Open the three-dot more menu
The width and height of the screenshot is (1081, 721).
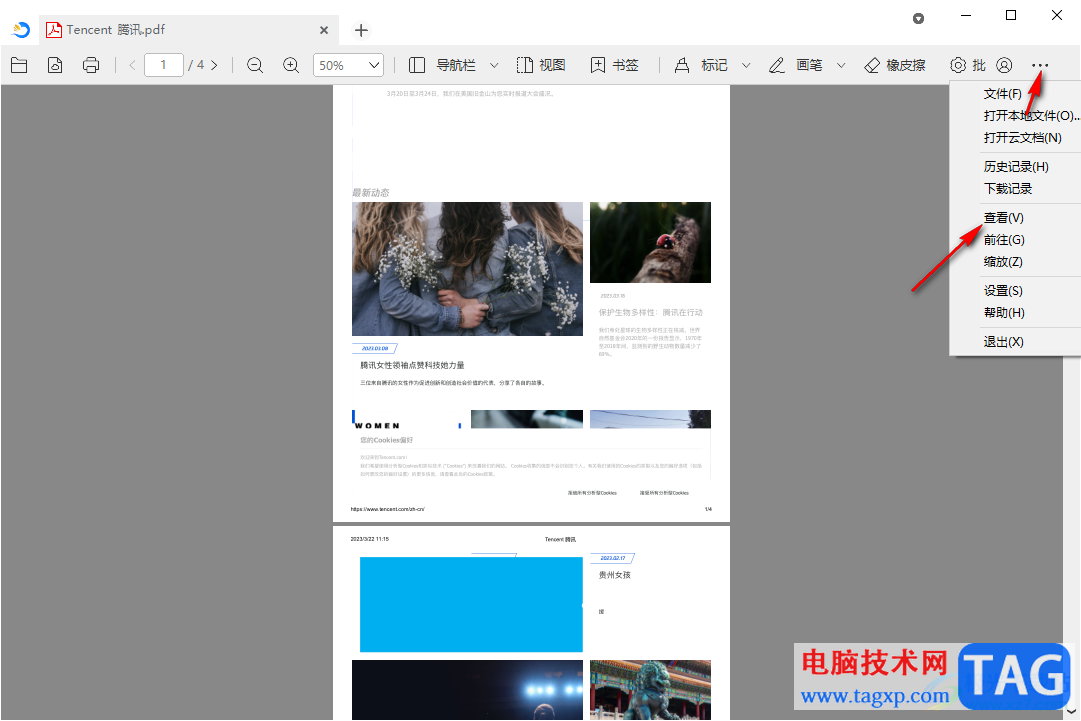coord(1040,65)
